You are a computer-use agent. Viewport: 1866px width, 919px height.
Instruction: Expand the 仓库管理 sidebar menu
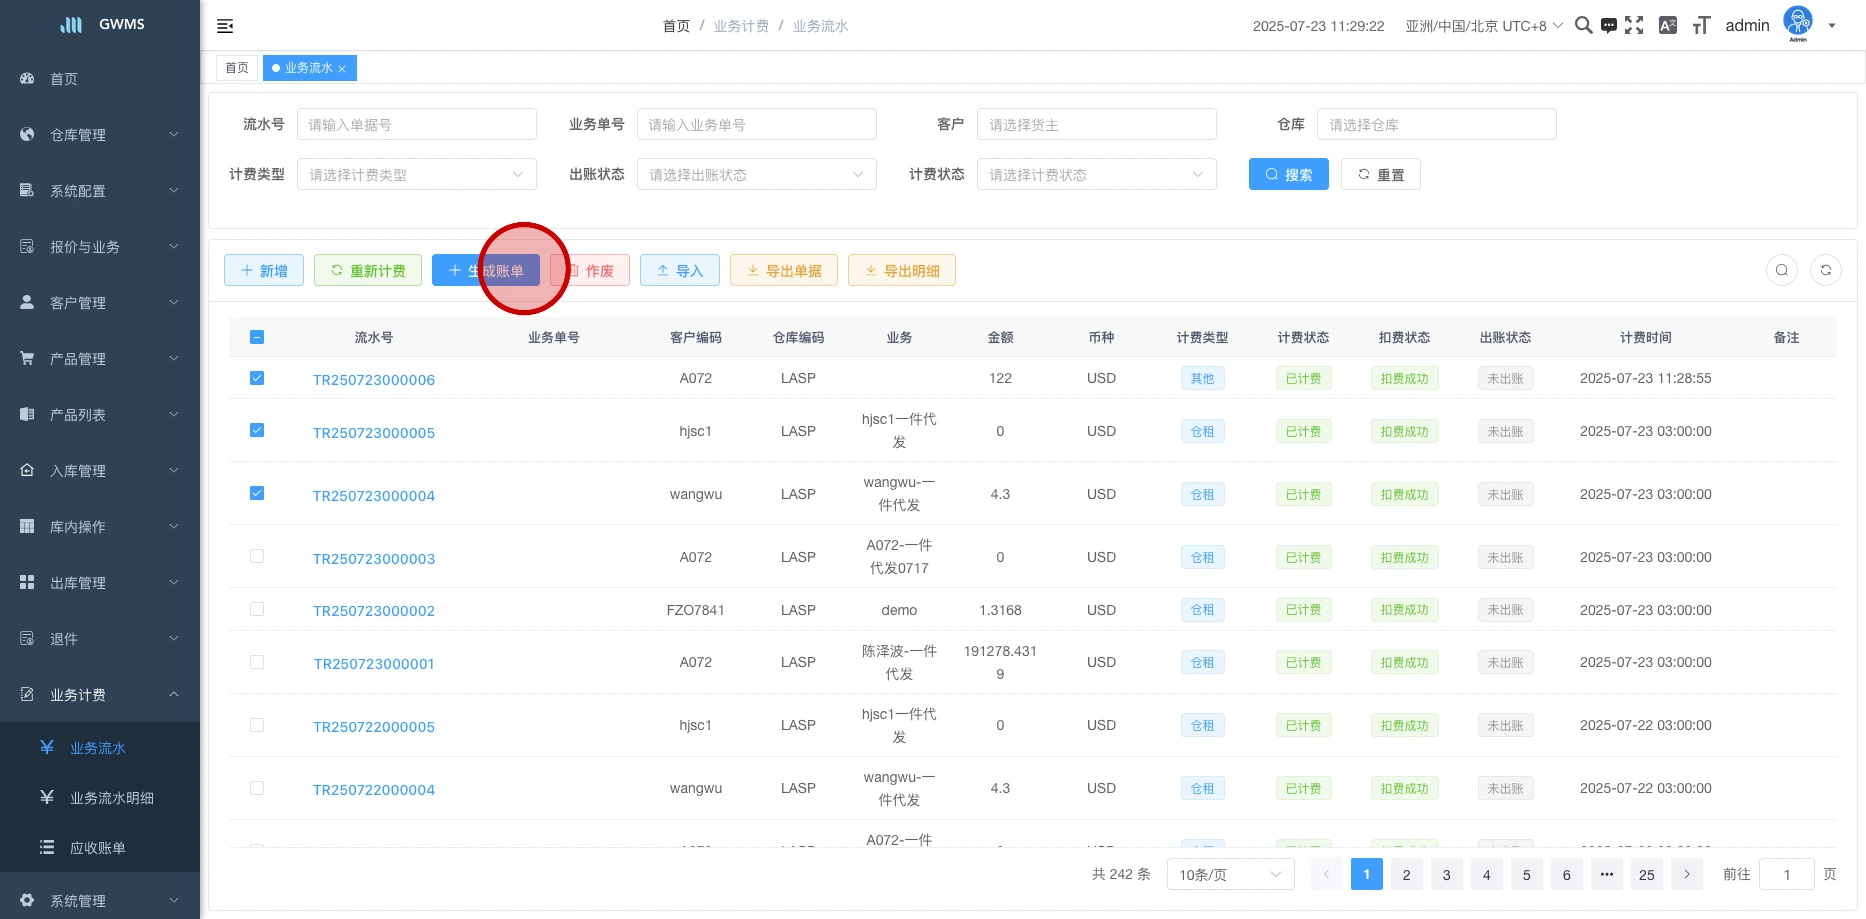100,135
